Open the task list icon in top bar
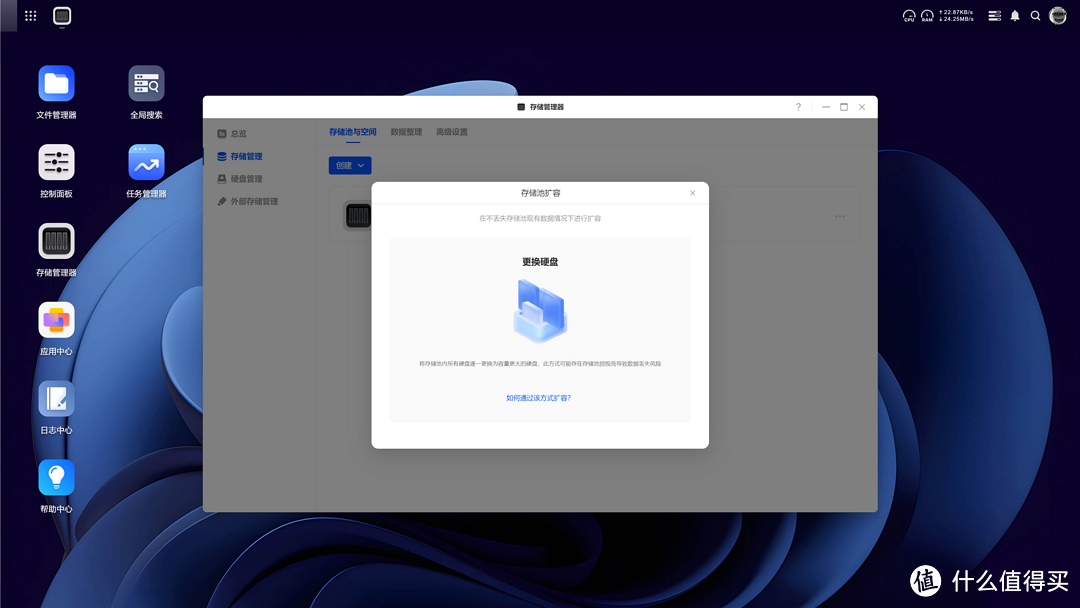The height and width of the screenshot is (608, 1080). tap(995, 16)
